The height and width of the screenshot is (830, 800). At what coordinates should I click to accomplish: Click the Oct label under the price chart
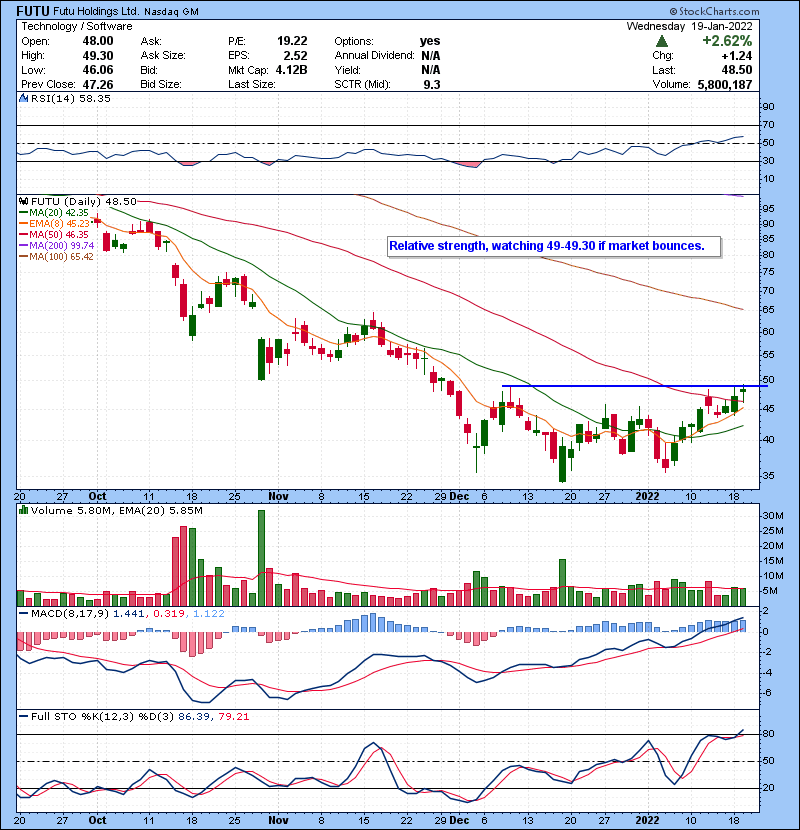(97, 497)
